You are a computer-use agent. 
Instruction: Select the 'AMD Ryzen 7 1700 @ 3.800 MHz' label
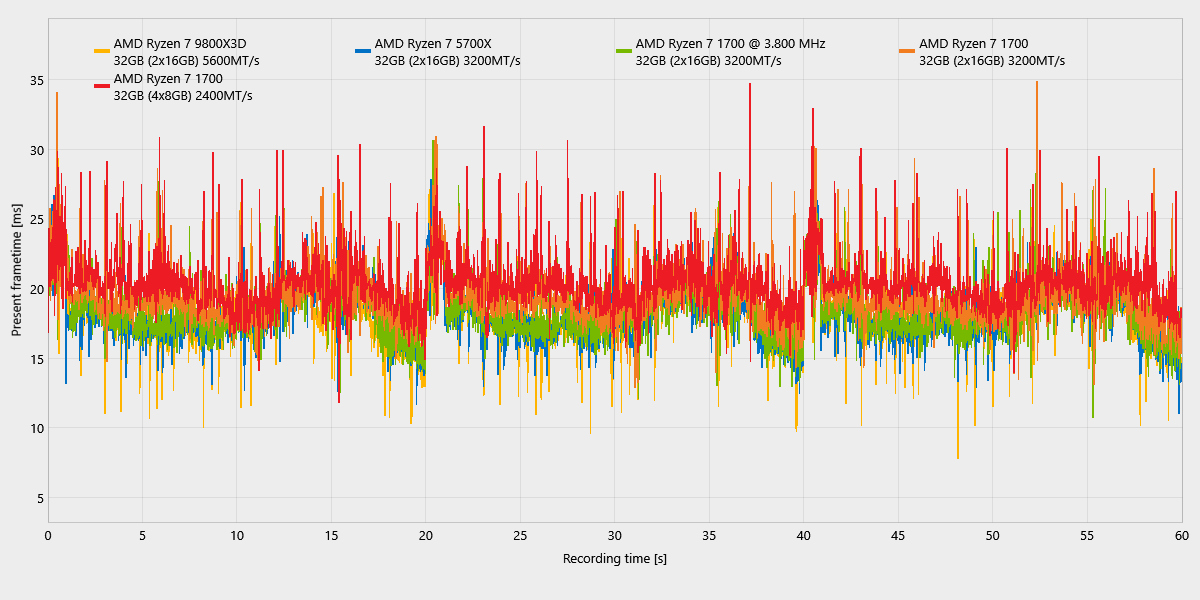click(x=730, y=43)
